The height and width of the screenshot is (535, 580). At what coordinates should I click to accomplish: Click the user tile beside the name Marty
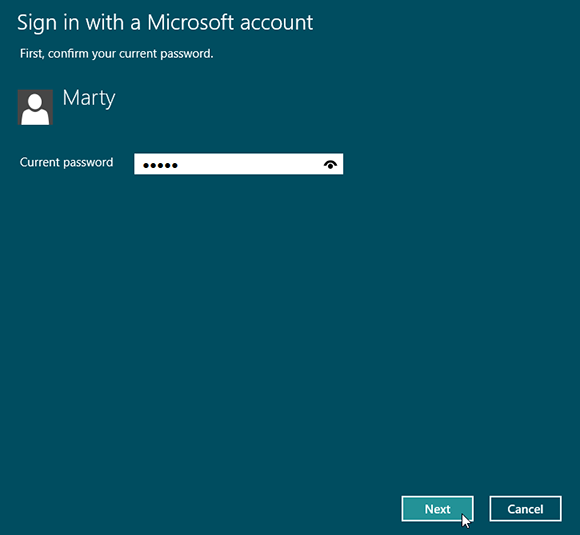pyautogui.click(x=35, y=107)
